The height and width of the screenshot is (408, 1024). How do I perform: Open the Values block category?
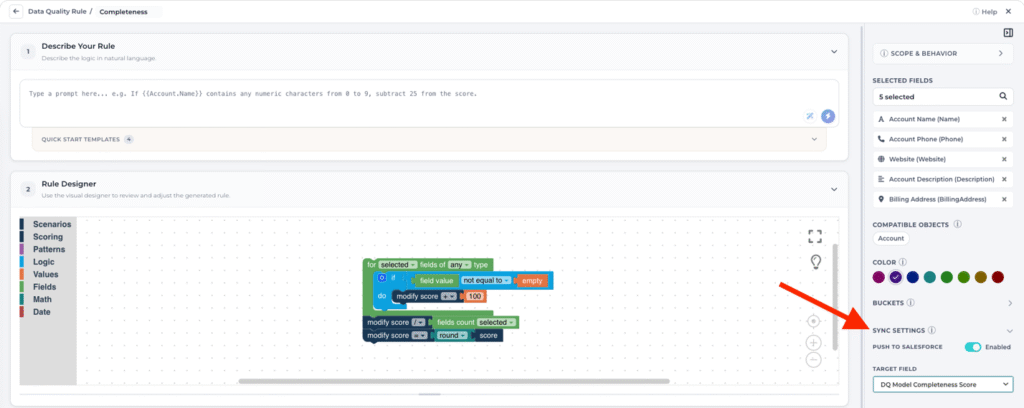coord(46,274)
